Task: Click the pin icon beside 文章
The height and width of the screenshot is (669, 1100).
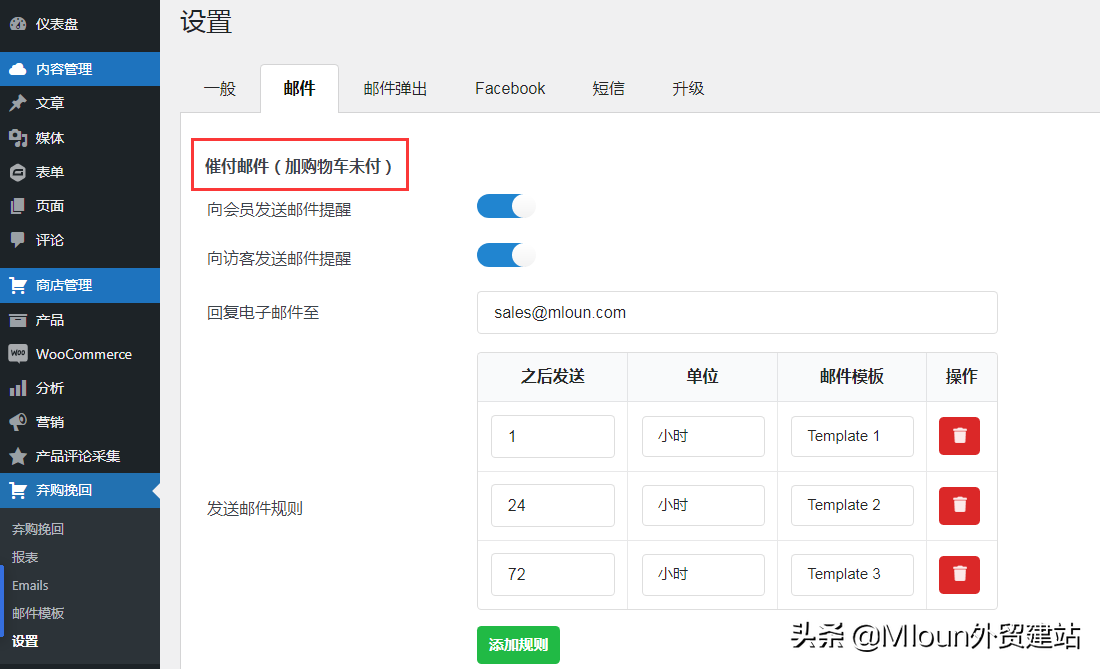Action: click(x=18, y=103)
